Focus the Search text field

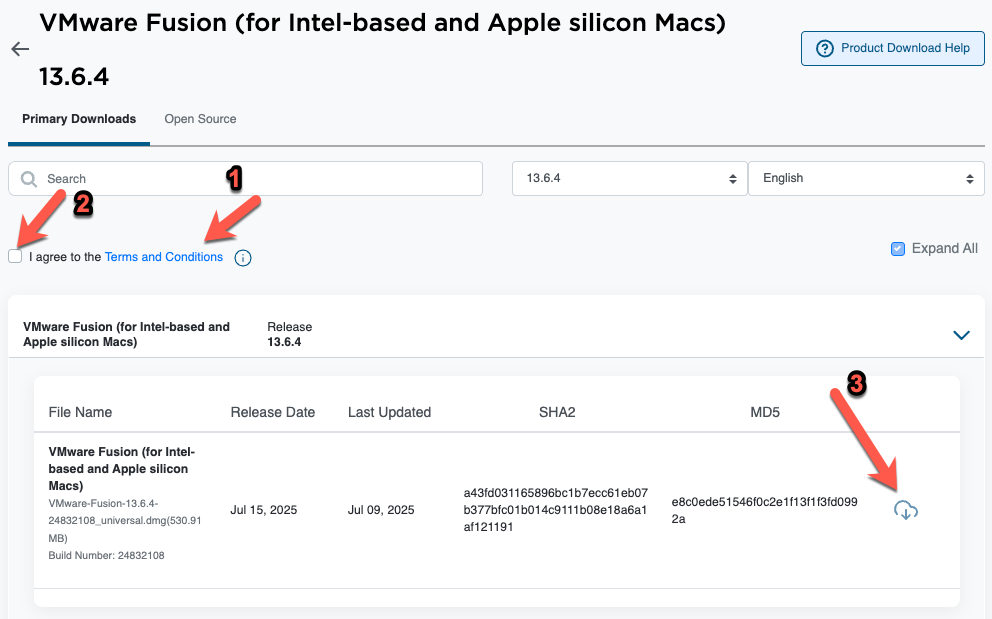(x=260, y=179)
